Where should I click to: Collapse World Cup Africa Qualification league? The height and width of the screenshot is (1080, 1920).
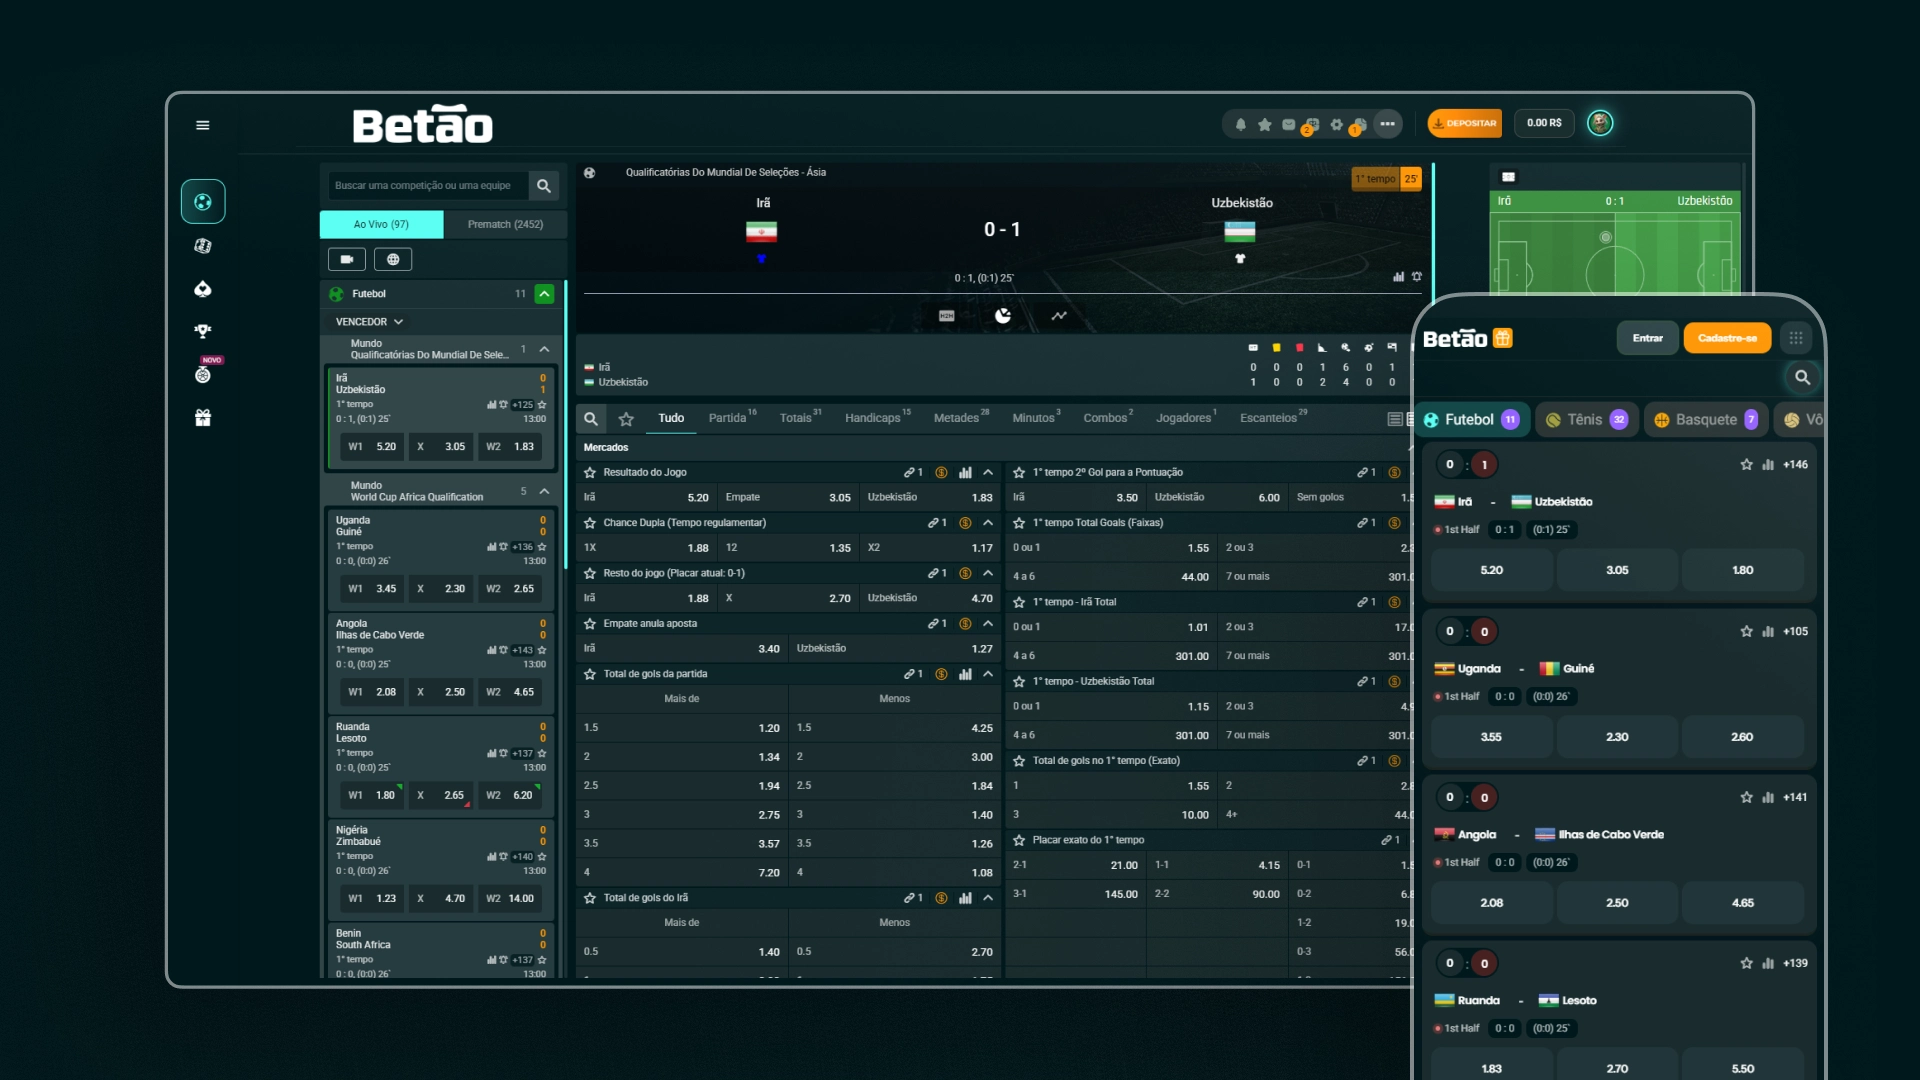coord(544,491)
